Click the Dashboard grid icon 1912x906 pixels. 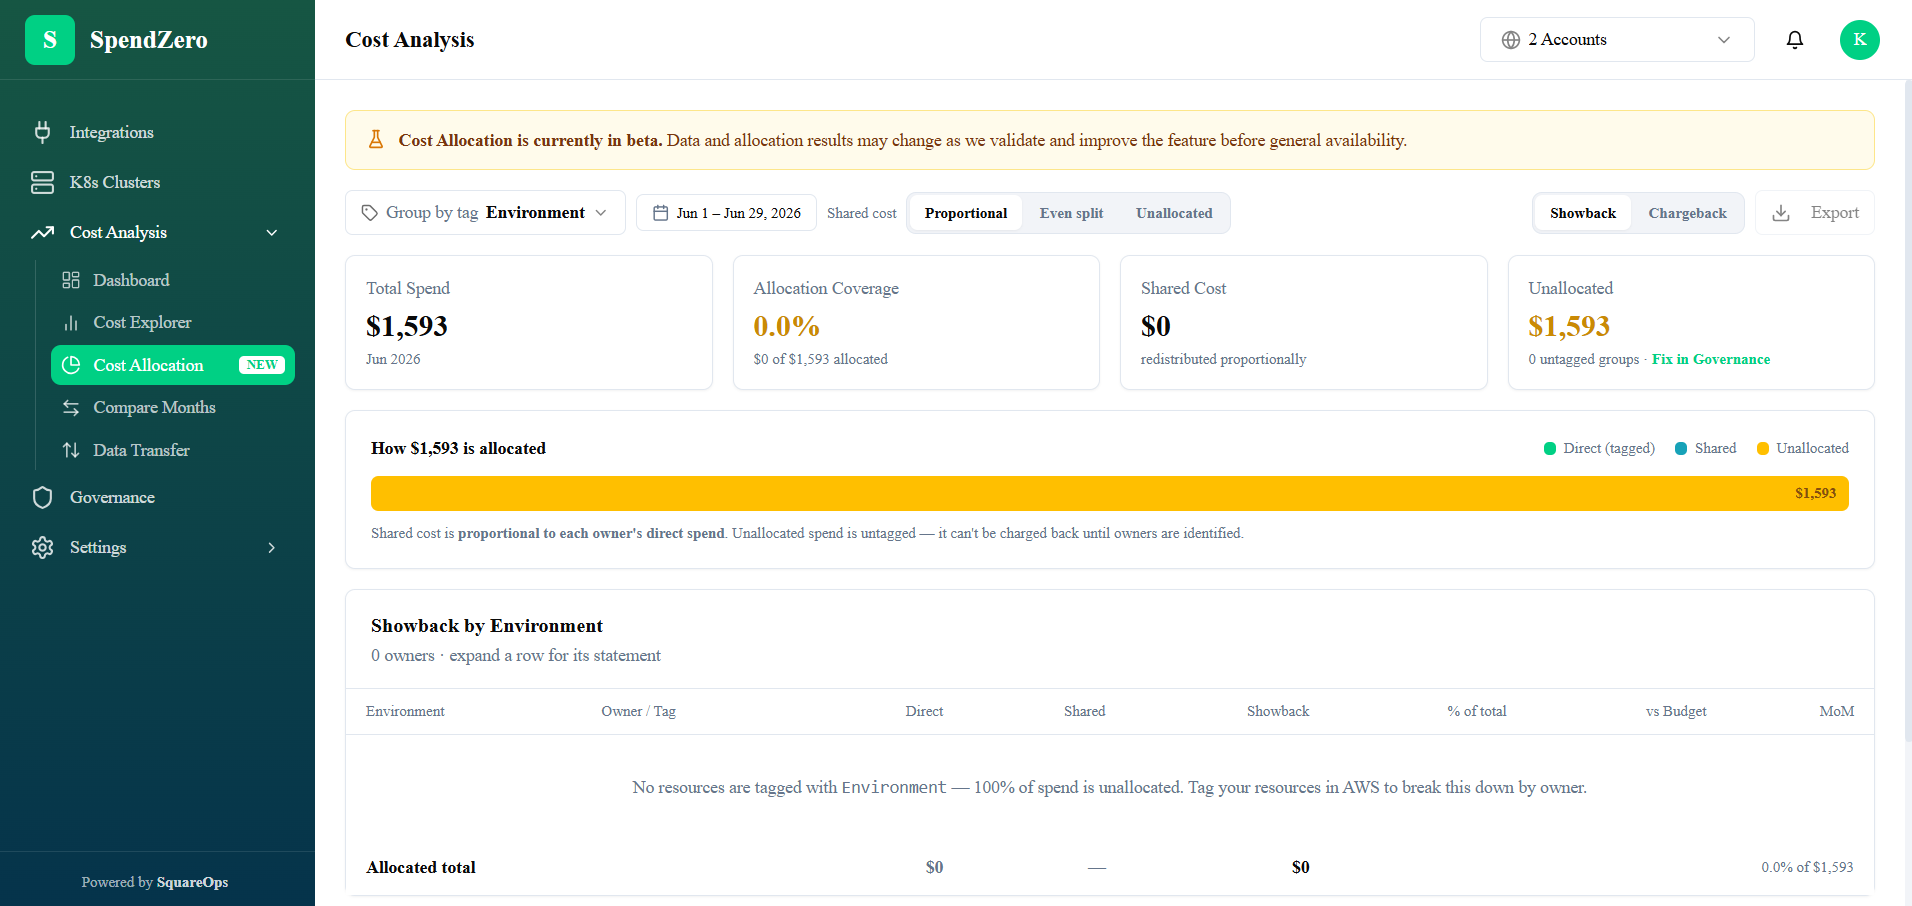click(x=71, y=280)
